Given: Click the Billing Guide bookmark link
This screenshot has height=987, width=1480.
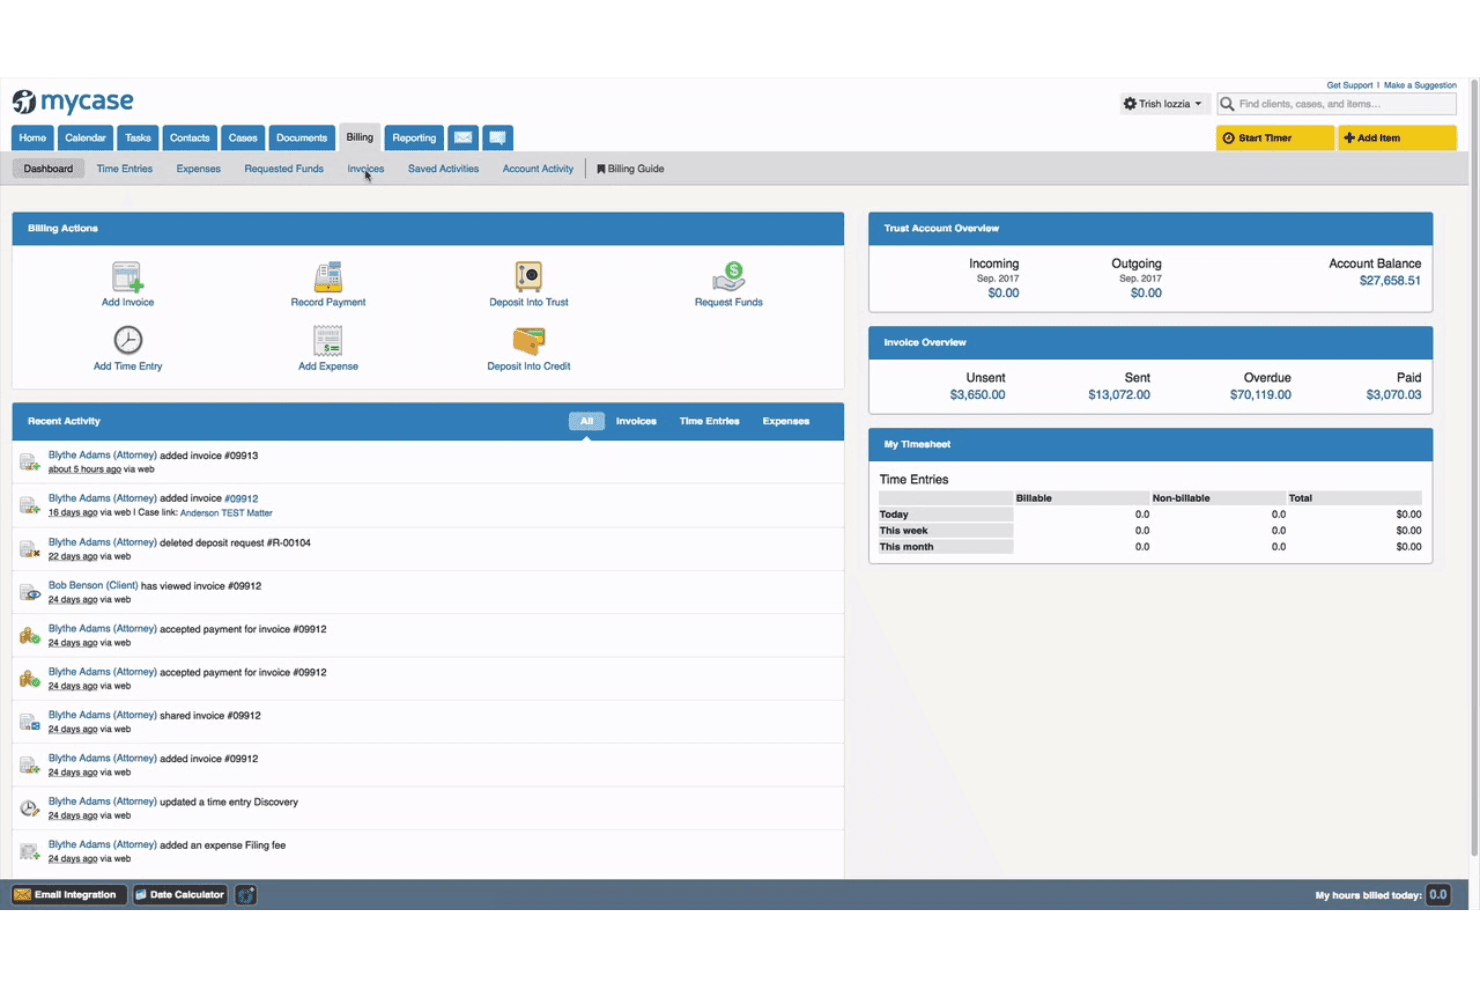Looking at the screenshot, I should click(630, 169).
